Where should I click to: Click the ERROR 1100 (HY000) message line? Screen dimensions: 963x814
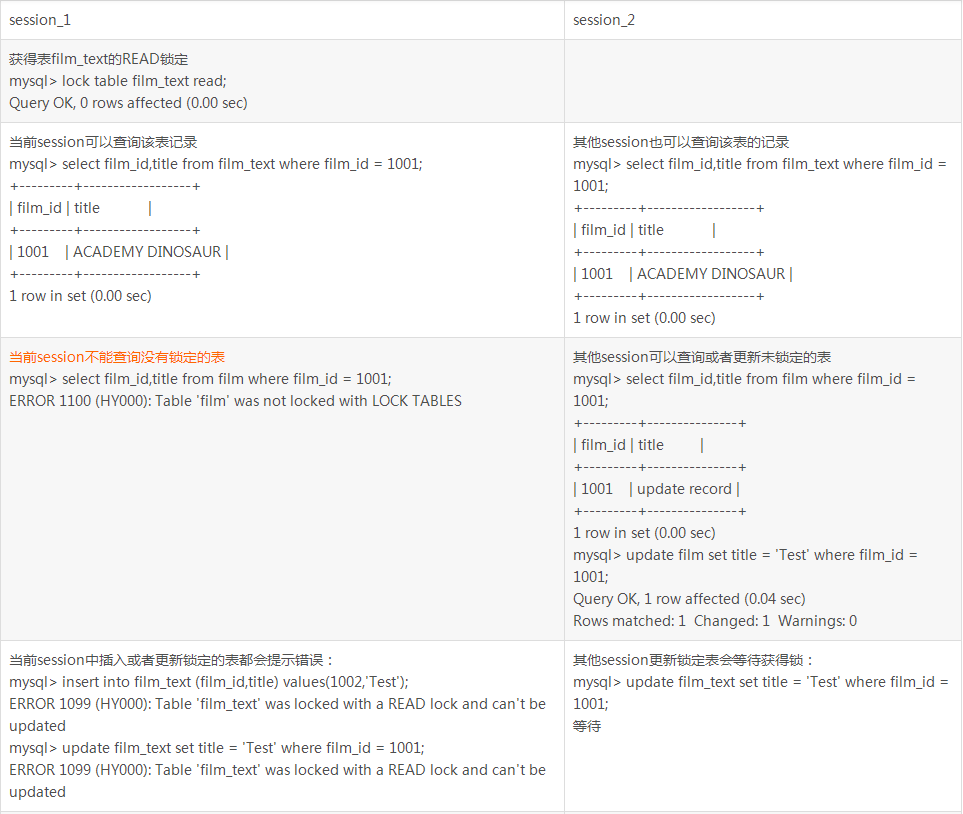click(x=235, y=401)
